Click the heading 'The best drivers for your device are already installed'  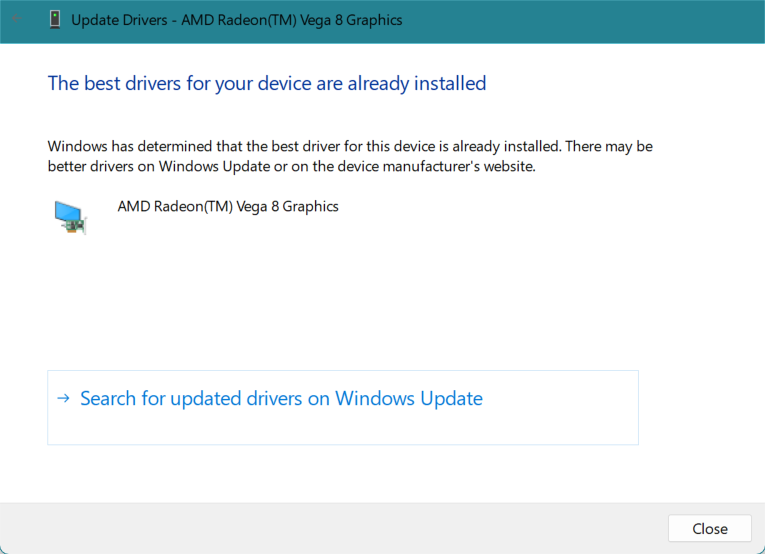coord(267,83)
